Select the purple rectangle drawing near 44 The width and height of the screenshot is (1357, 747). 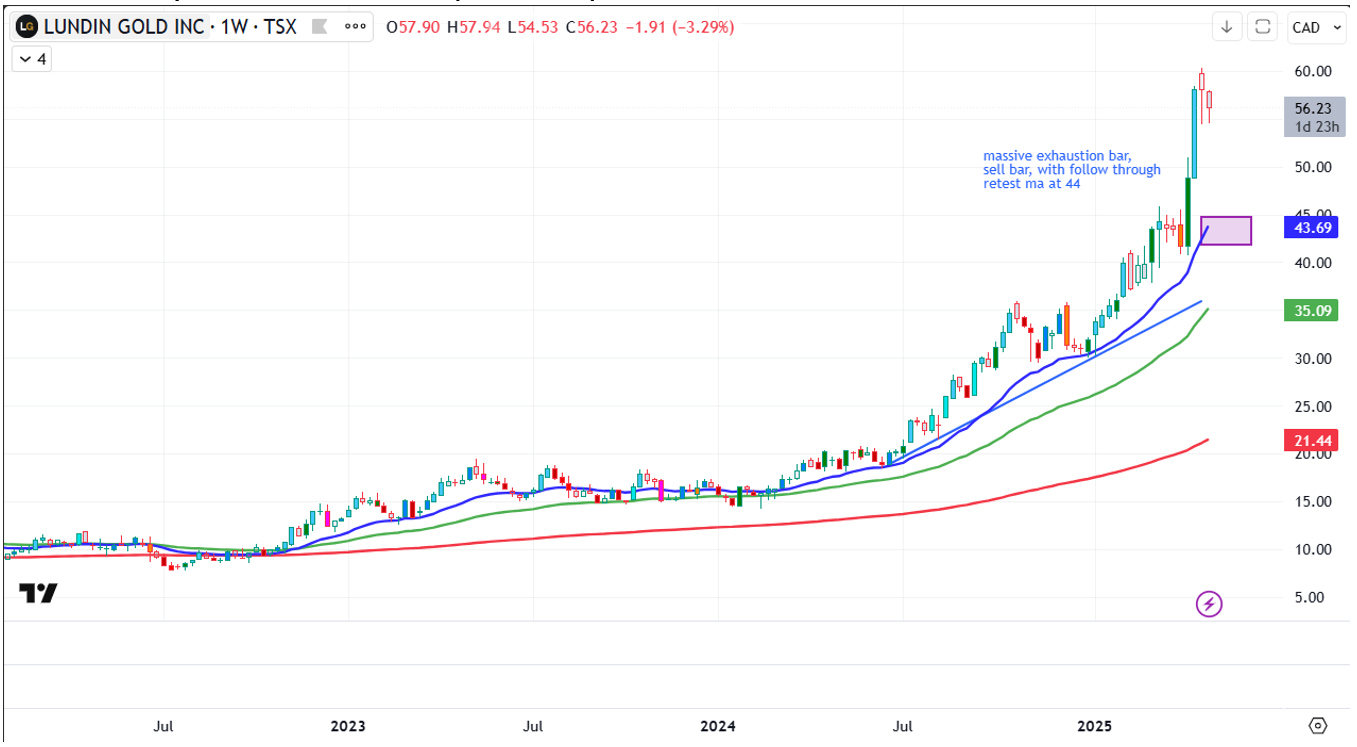(x=1226, y=230)
